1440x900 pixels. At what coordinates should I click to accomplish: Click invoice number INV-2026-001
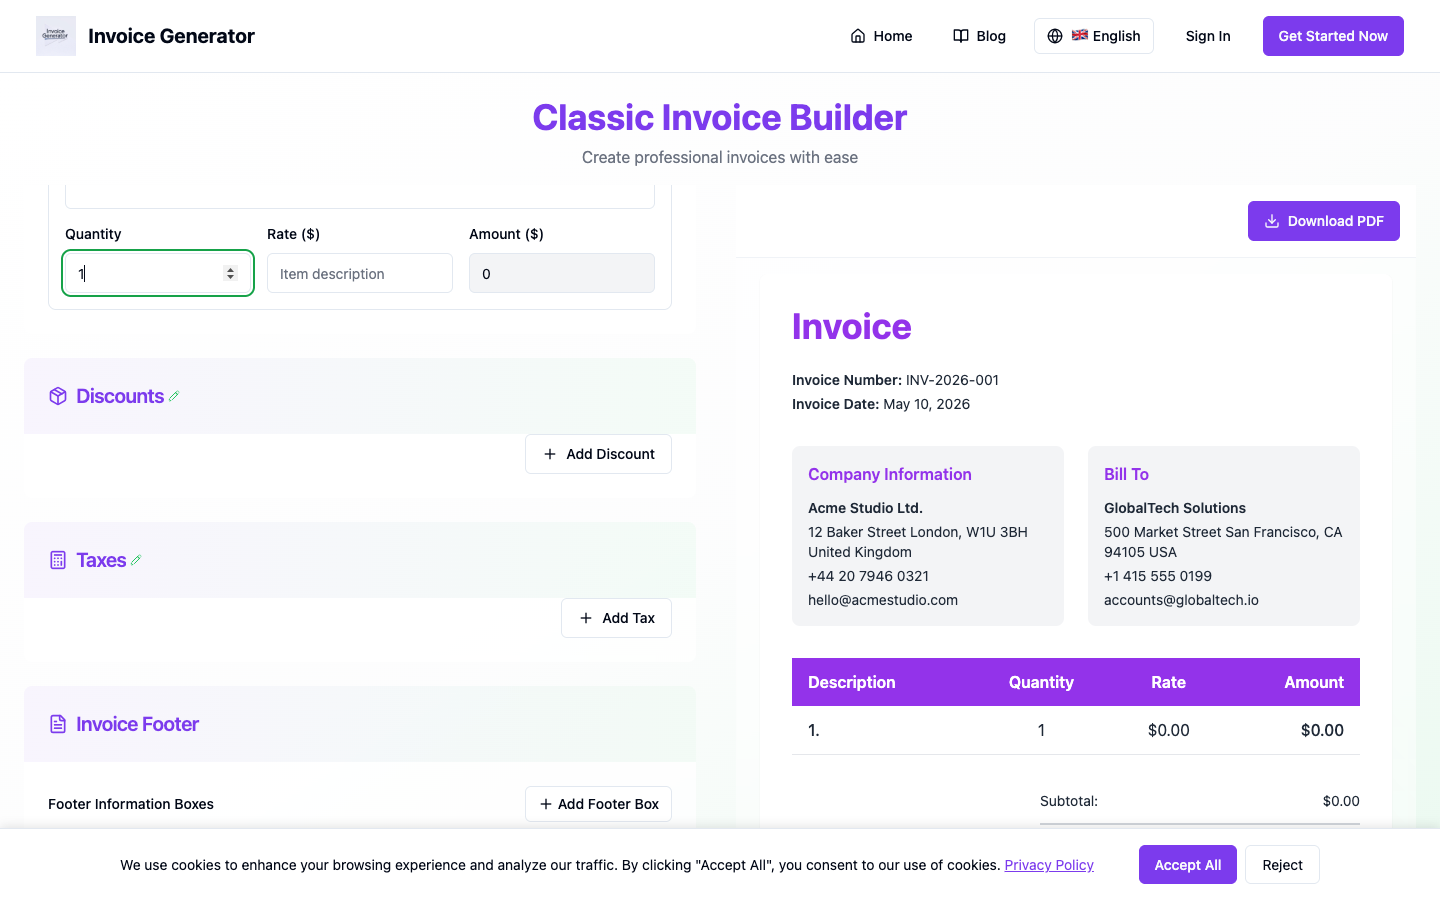pos(952,380)
